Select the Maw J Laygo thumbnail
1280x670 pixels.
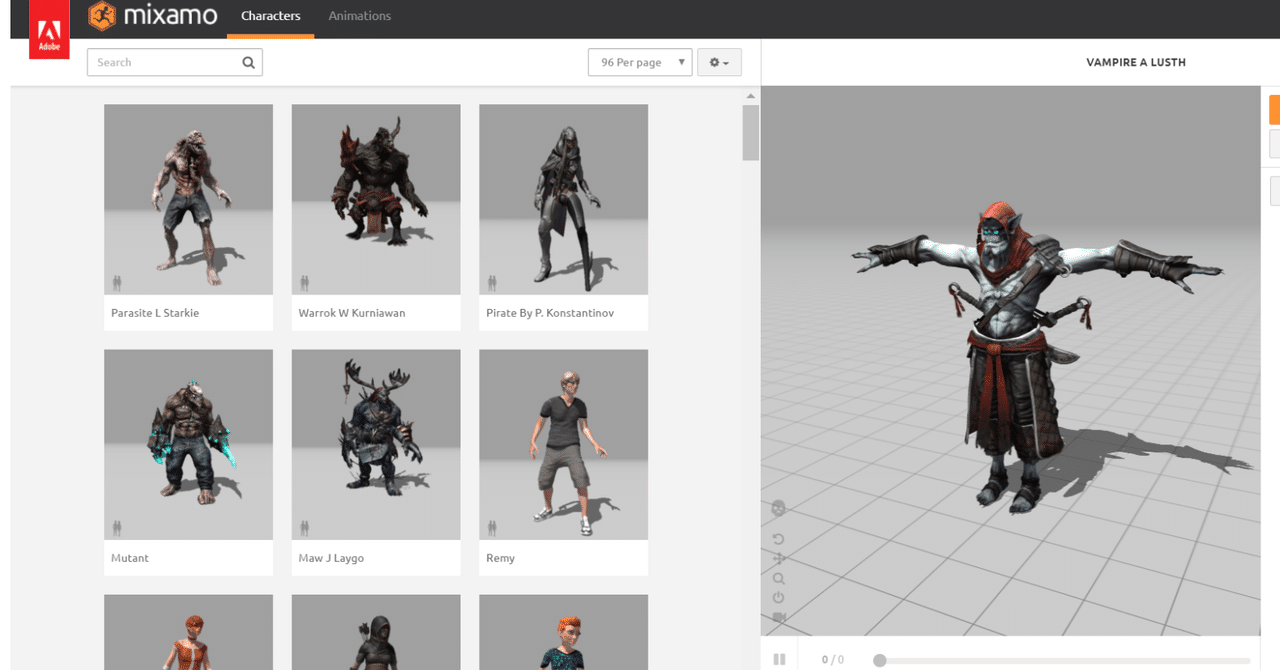pyautogui.click(x=376, y=444)
